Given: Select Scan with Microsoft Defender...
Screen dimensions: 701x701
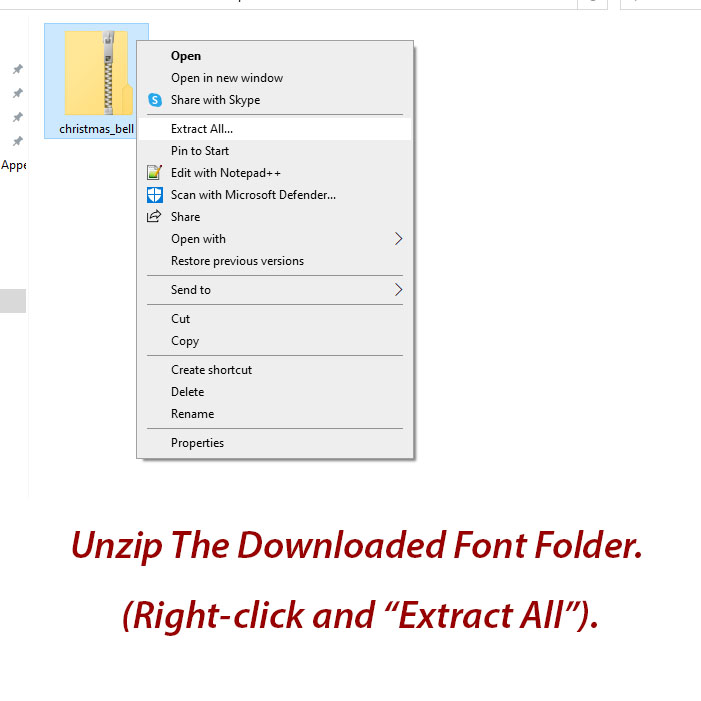Looking at the screenshot, I should (x=275, y=195).
